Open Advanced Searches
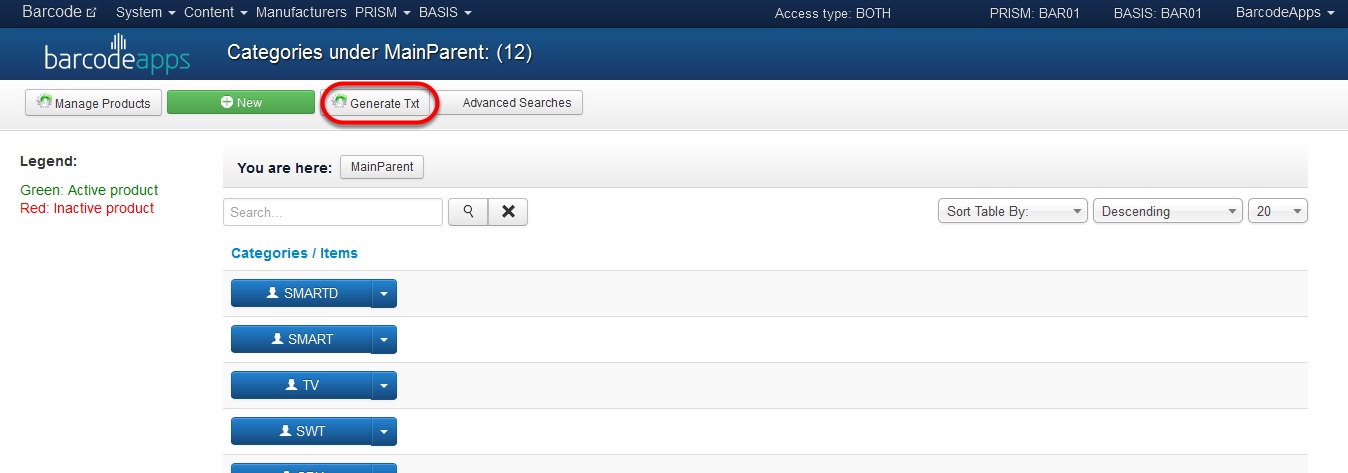 click(512, 103)
